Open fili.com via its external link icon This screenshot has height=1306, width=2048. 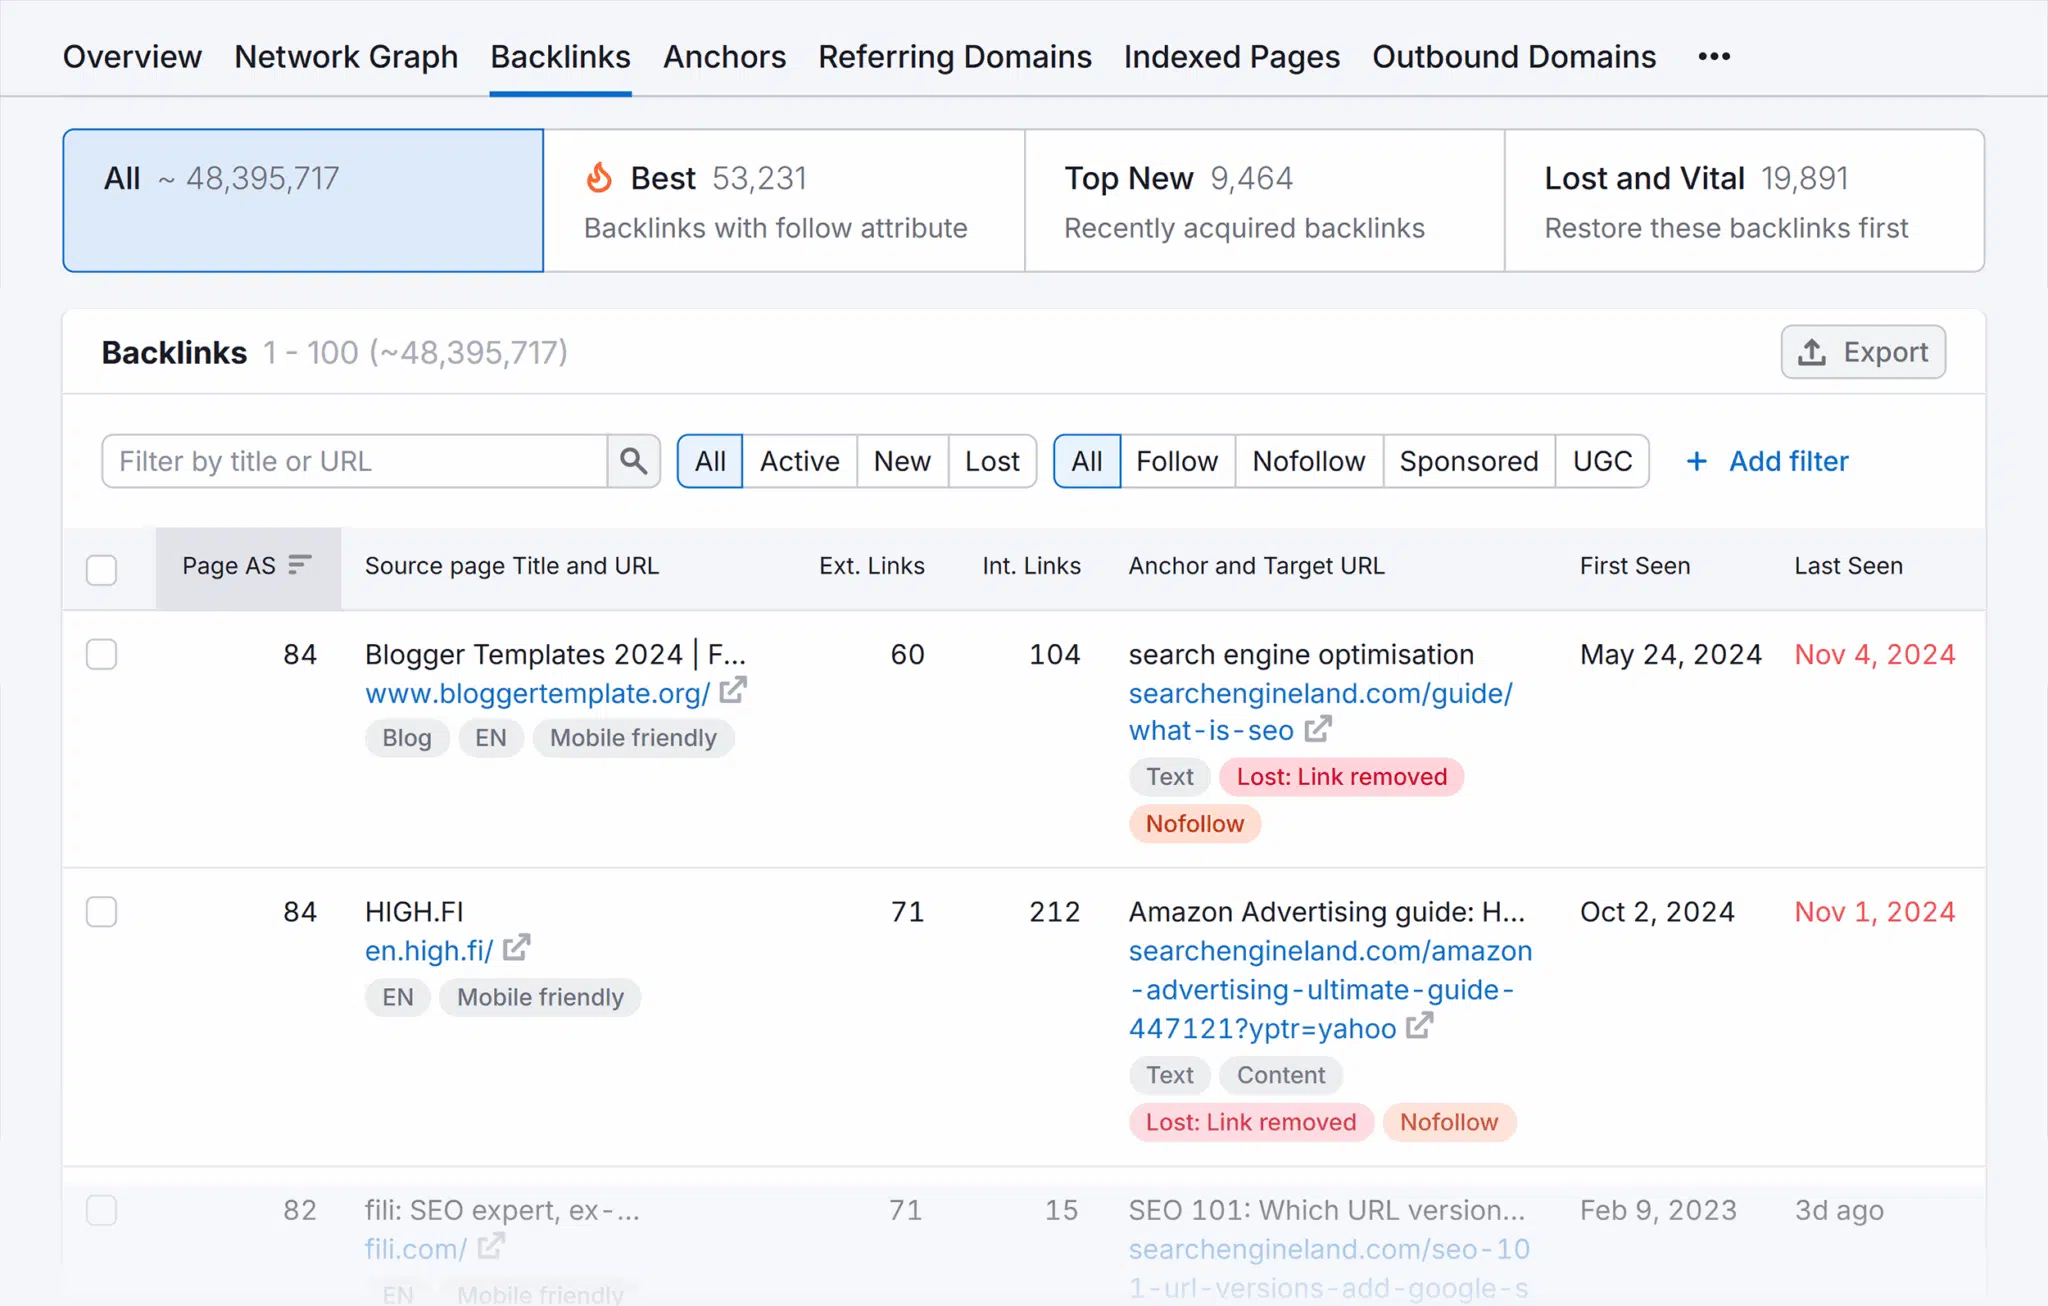[x=489, y=1248]
